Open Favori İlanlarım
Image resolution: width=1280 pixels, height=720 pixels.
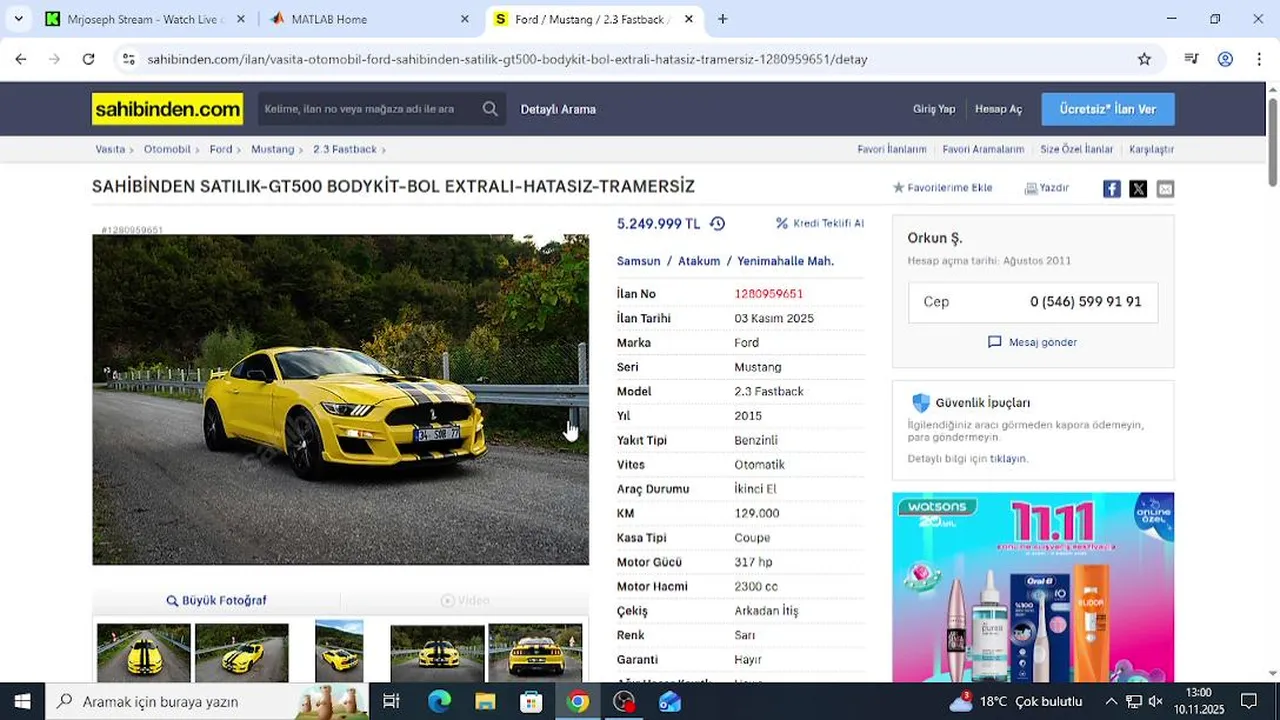892,149
